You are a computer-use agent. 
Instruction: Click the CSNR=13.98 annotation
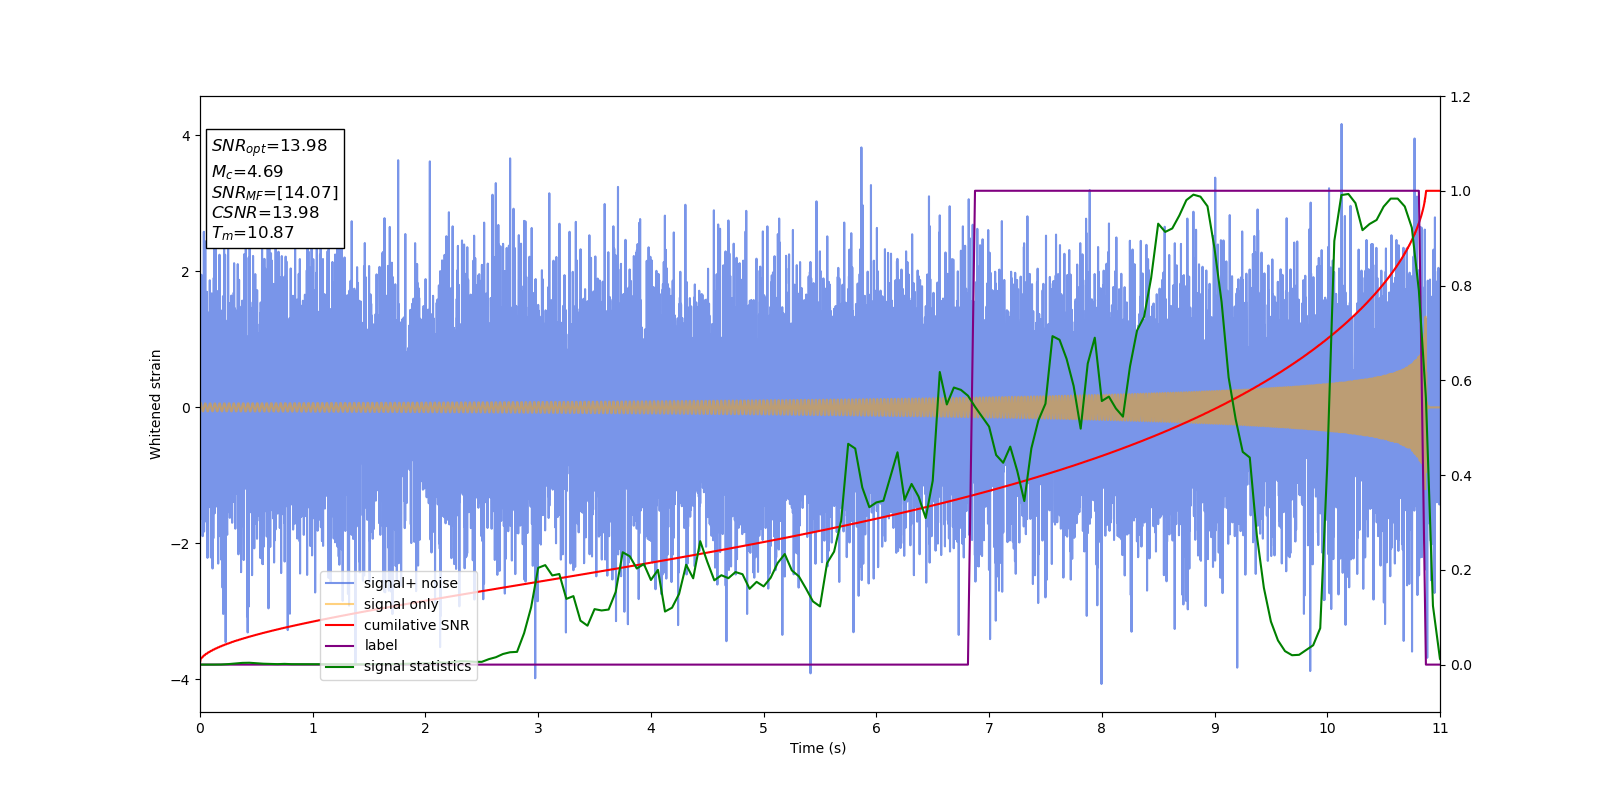tap(265, 212)
